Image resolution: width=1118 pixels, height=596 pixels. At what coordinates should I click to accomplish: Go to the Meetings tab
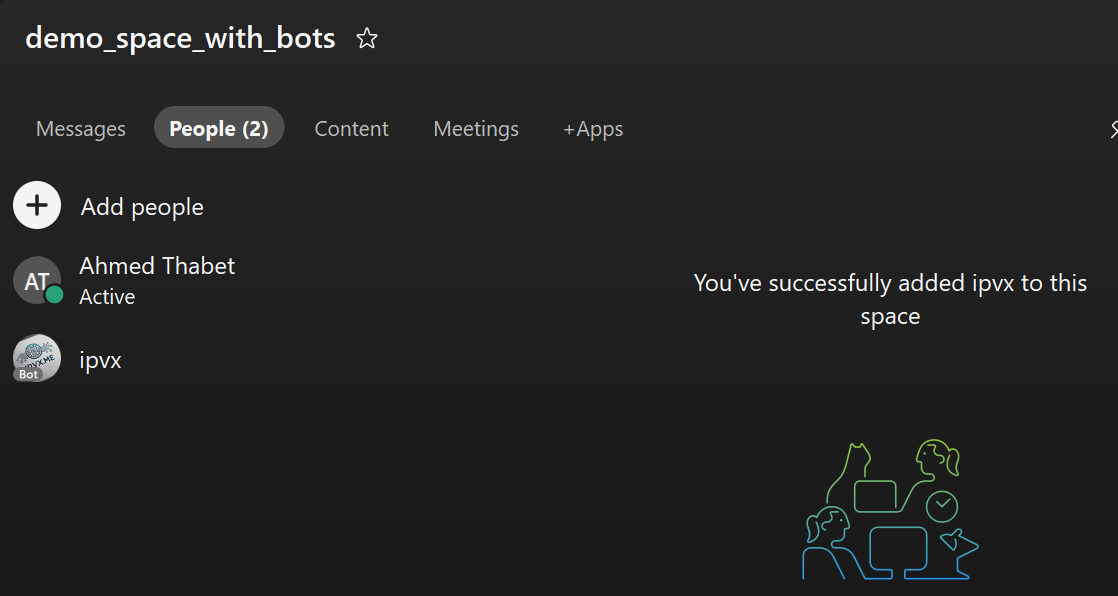[x=476, y=129]
